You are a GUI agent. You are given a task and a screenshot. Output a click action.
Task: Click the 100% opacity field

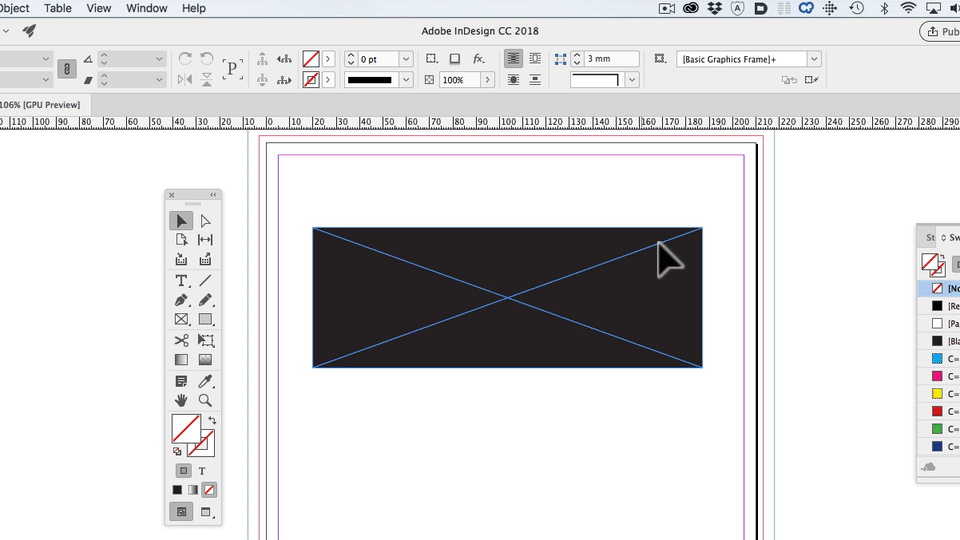click(459, 80)
